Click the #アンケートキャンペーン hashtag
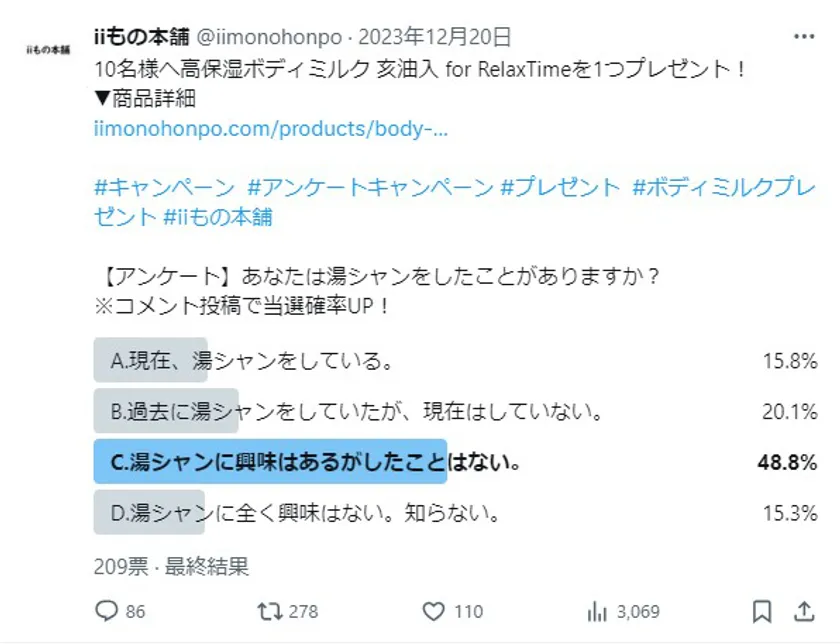This screenshot has width=840, height=644. (370, 188)
